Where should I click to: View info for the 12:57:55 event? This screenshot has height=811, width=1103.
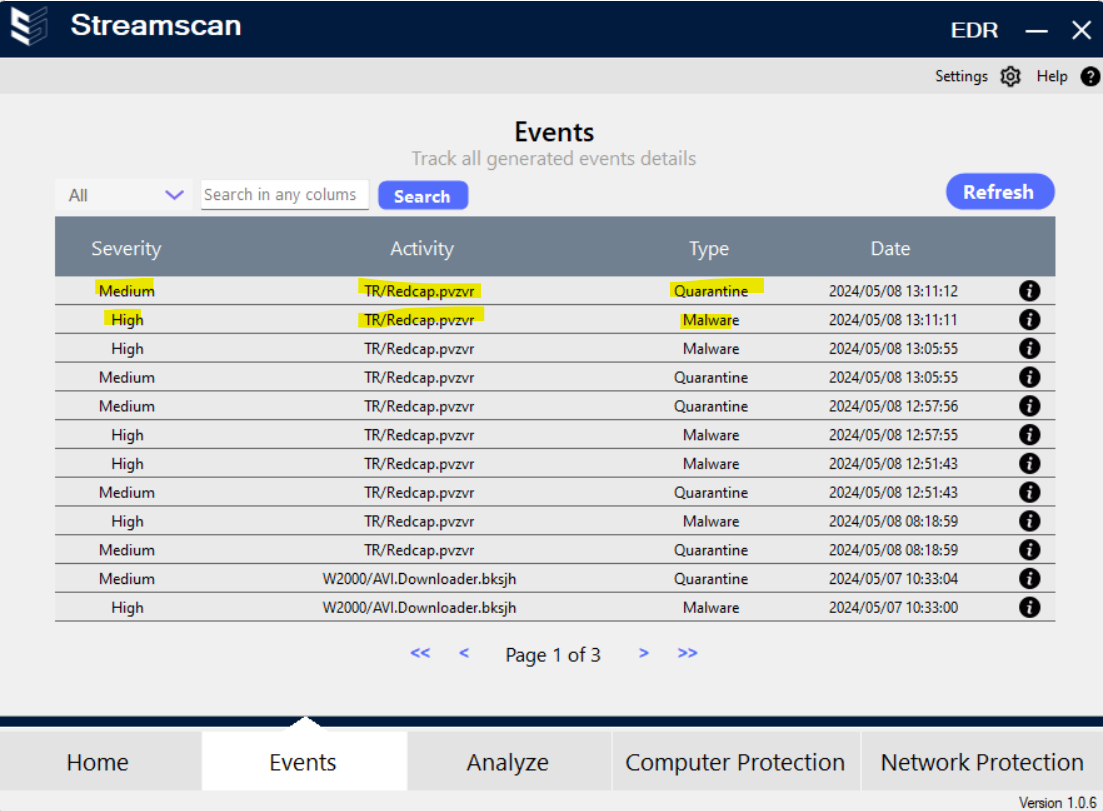(1029, 435)
